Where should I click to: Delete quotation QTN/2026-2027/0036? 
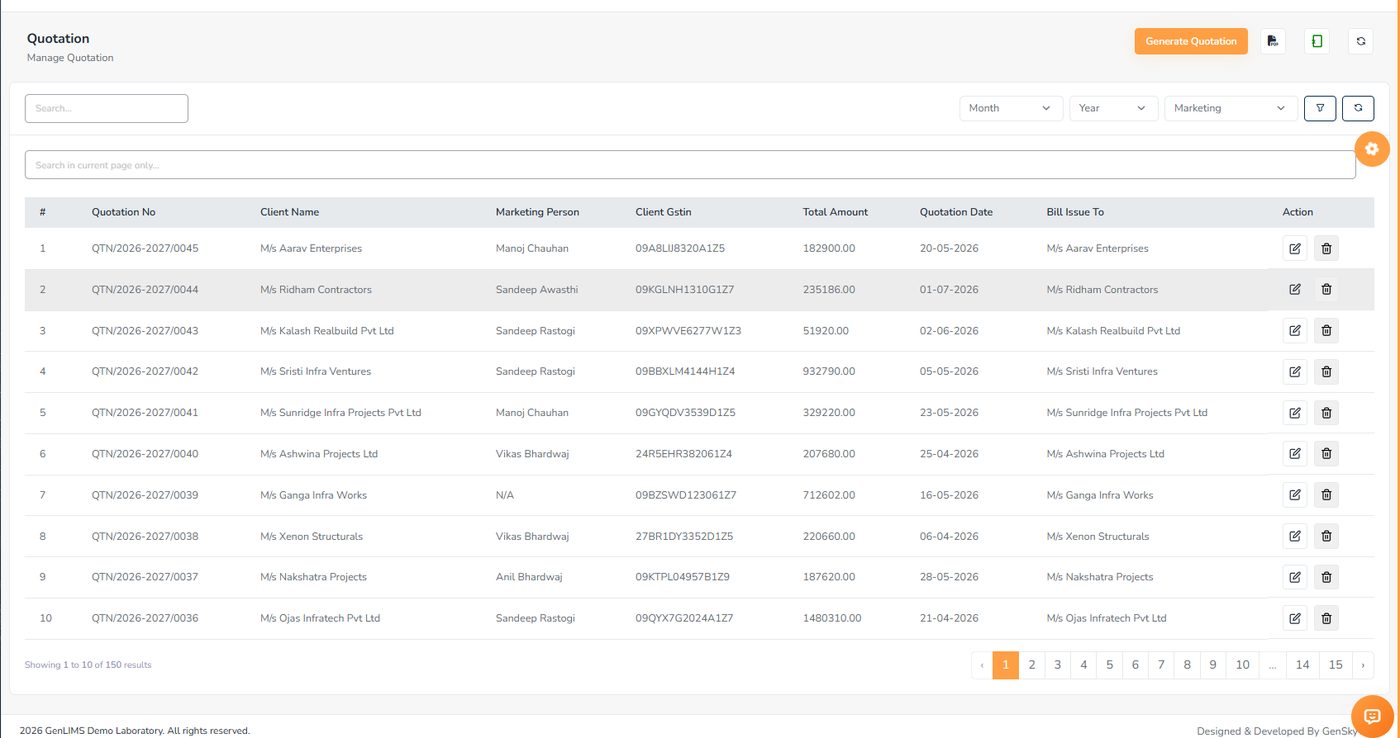pos(1326,618)
